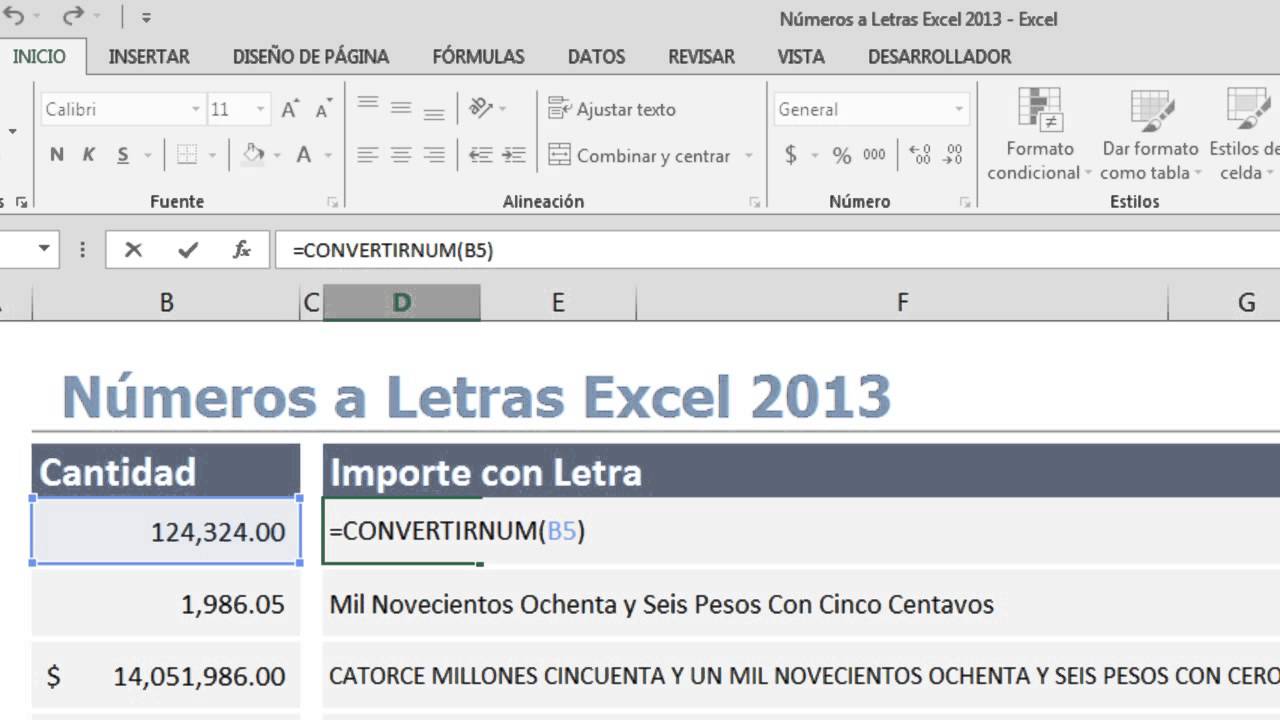1280x720 pixels.
Task: Toggle Ajustar texto wrap option
Action: tap(613, 109)
